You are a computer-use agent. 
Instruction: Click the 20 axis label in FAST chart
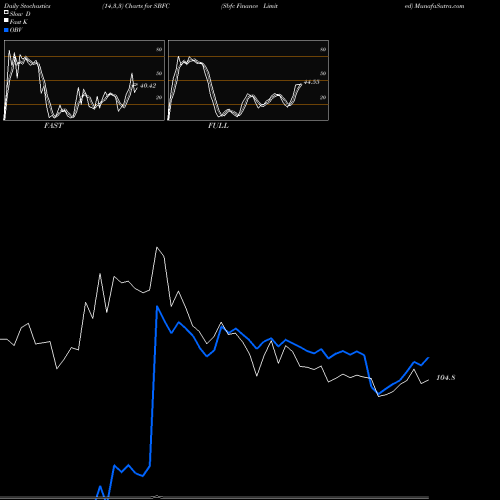pos(159,97)
